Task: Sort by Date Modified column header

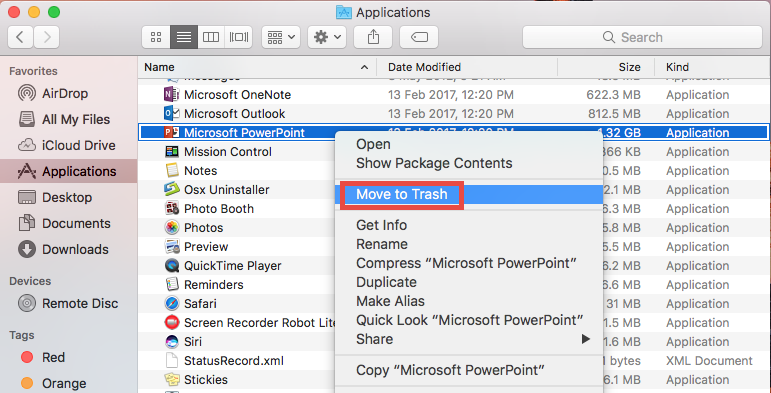Action: 424,67
